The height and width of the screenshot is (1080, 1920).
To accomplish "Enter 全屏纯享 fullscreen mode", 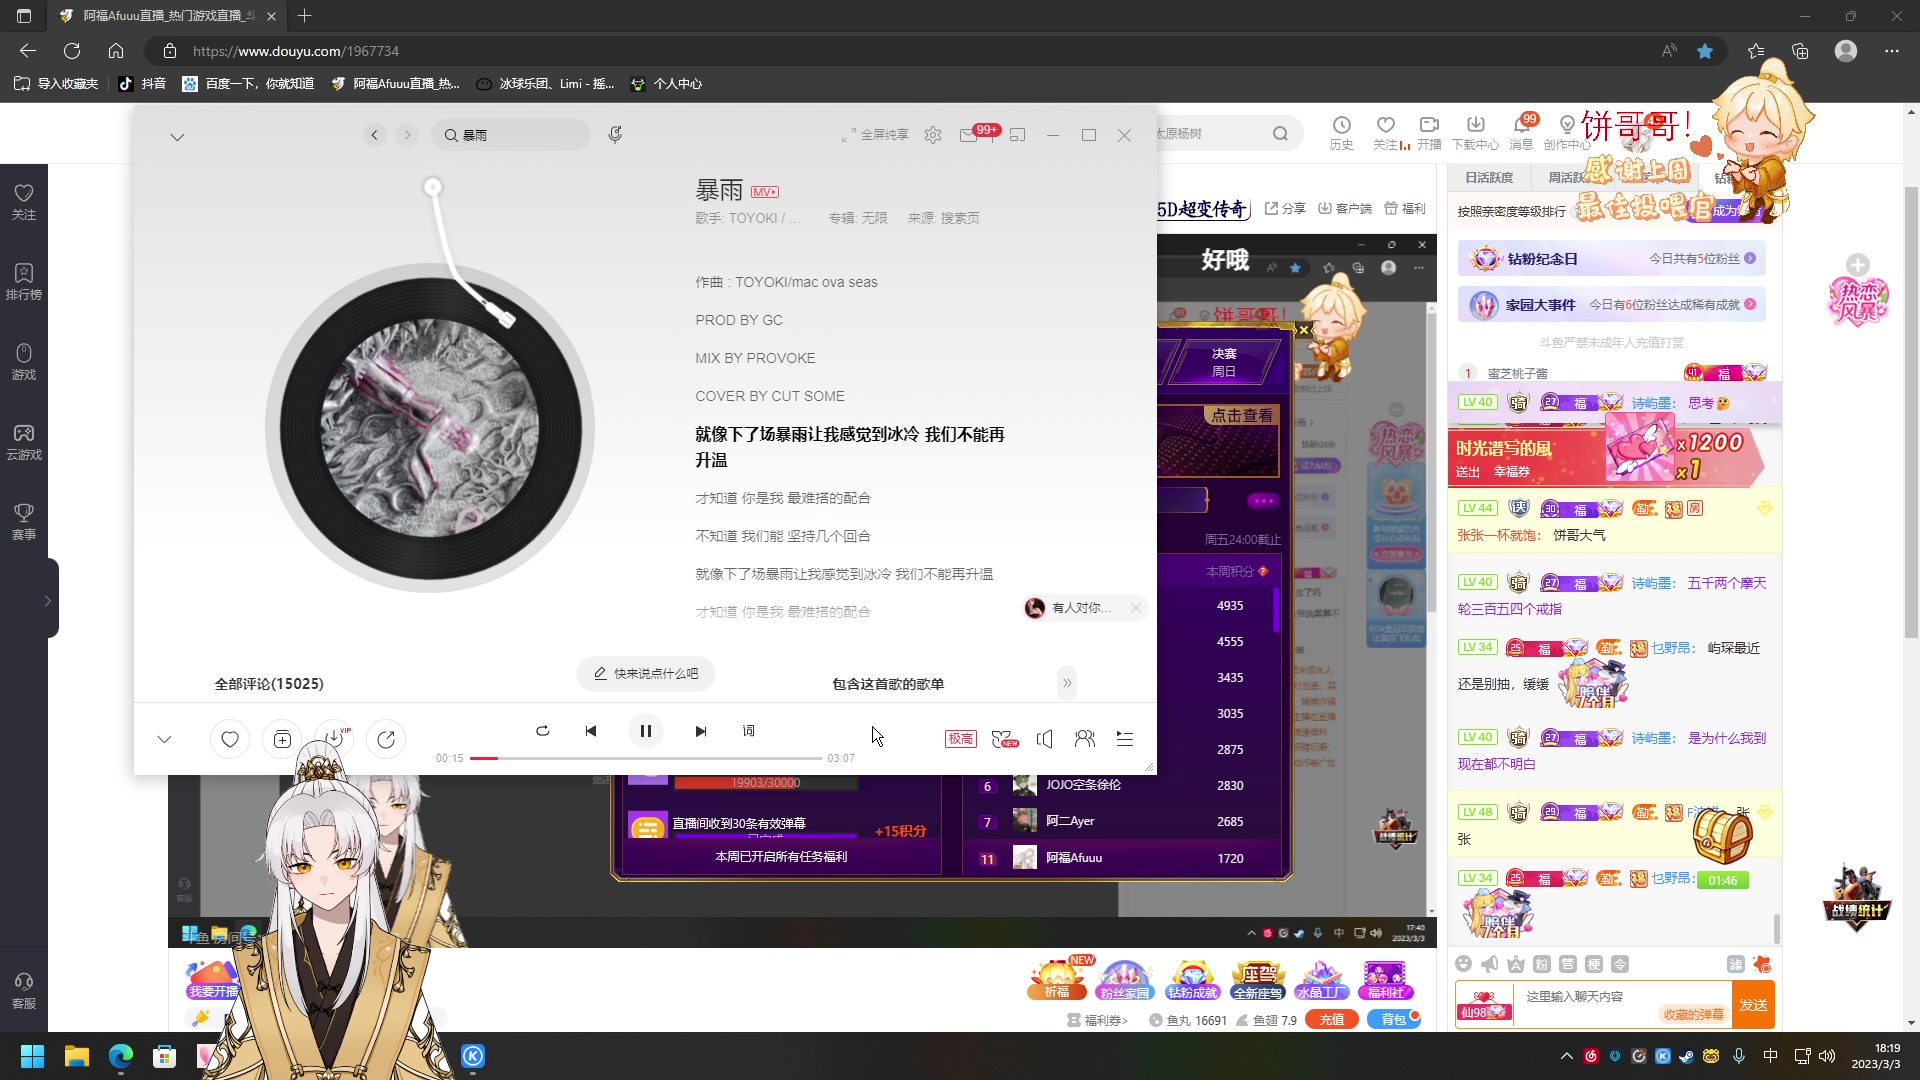I will point(875,135).
